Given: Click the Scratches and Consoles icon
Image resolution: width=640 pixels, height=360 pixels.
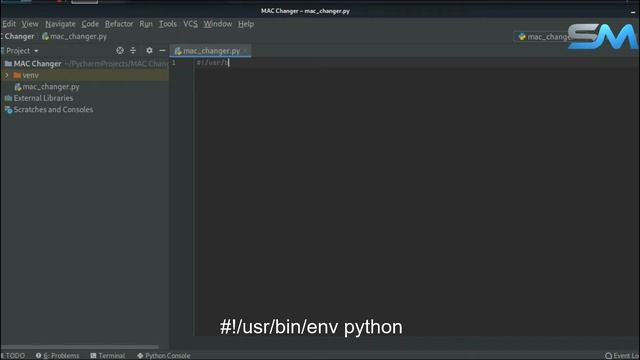Looking at the screenshot, I should [8, 109].
